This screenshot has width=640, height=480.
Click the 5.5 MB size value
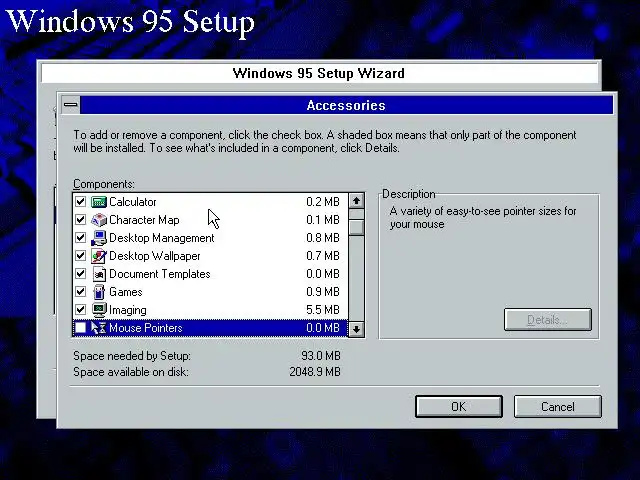tap(323, 310)
